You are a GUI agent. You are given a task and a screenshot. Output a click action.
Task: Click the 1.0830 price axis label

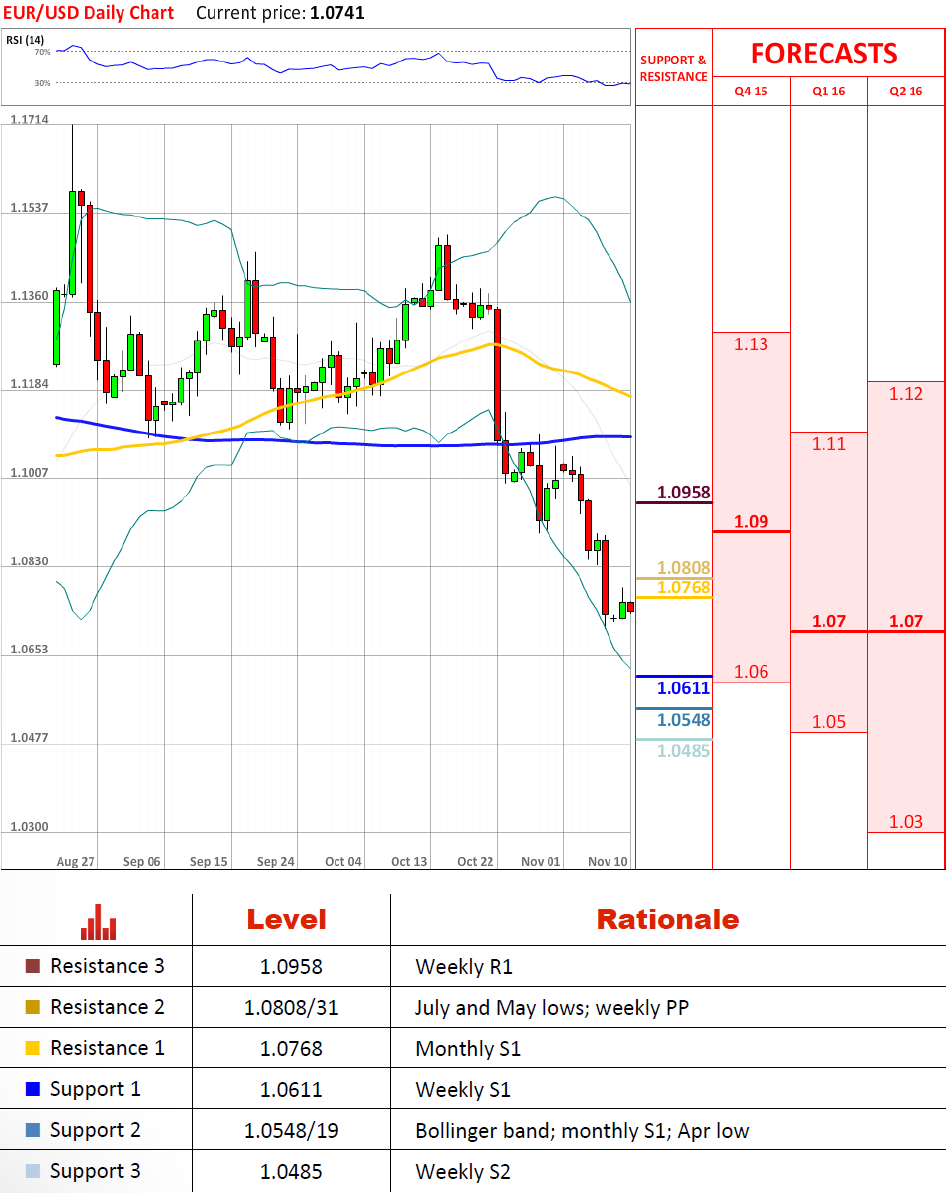[29, 562]
